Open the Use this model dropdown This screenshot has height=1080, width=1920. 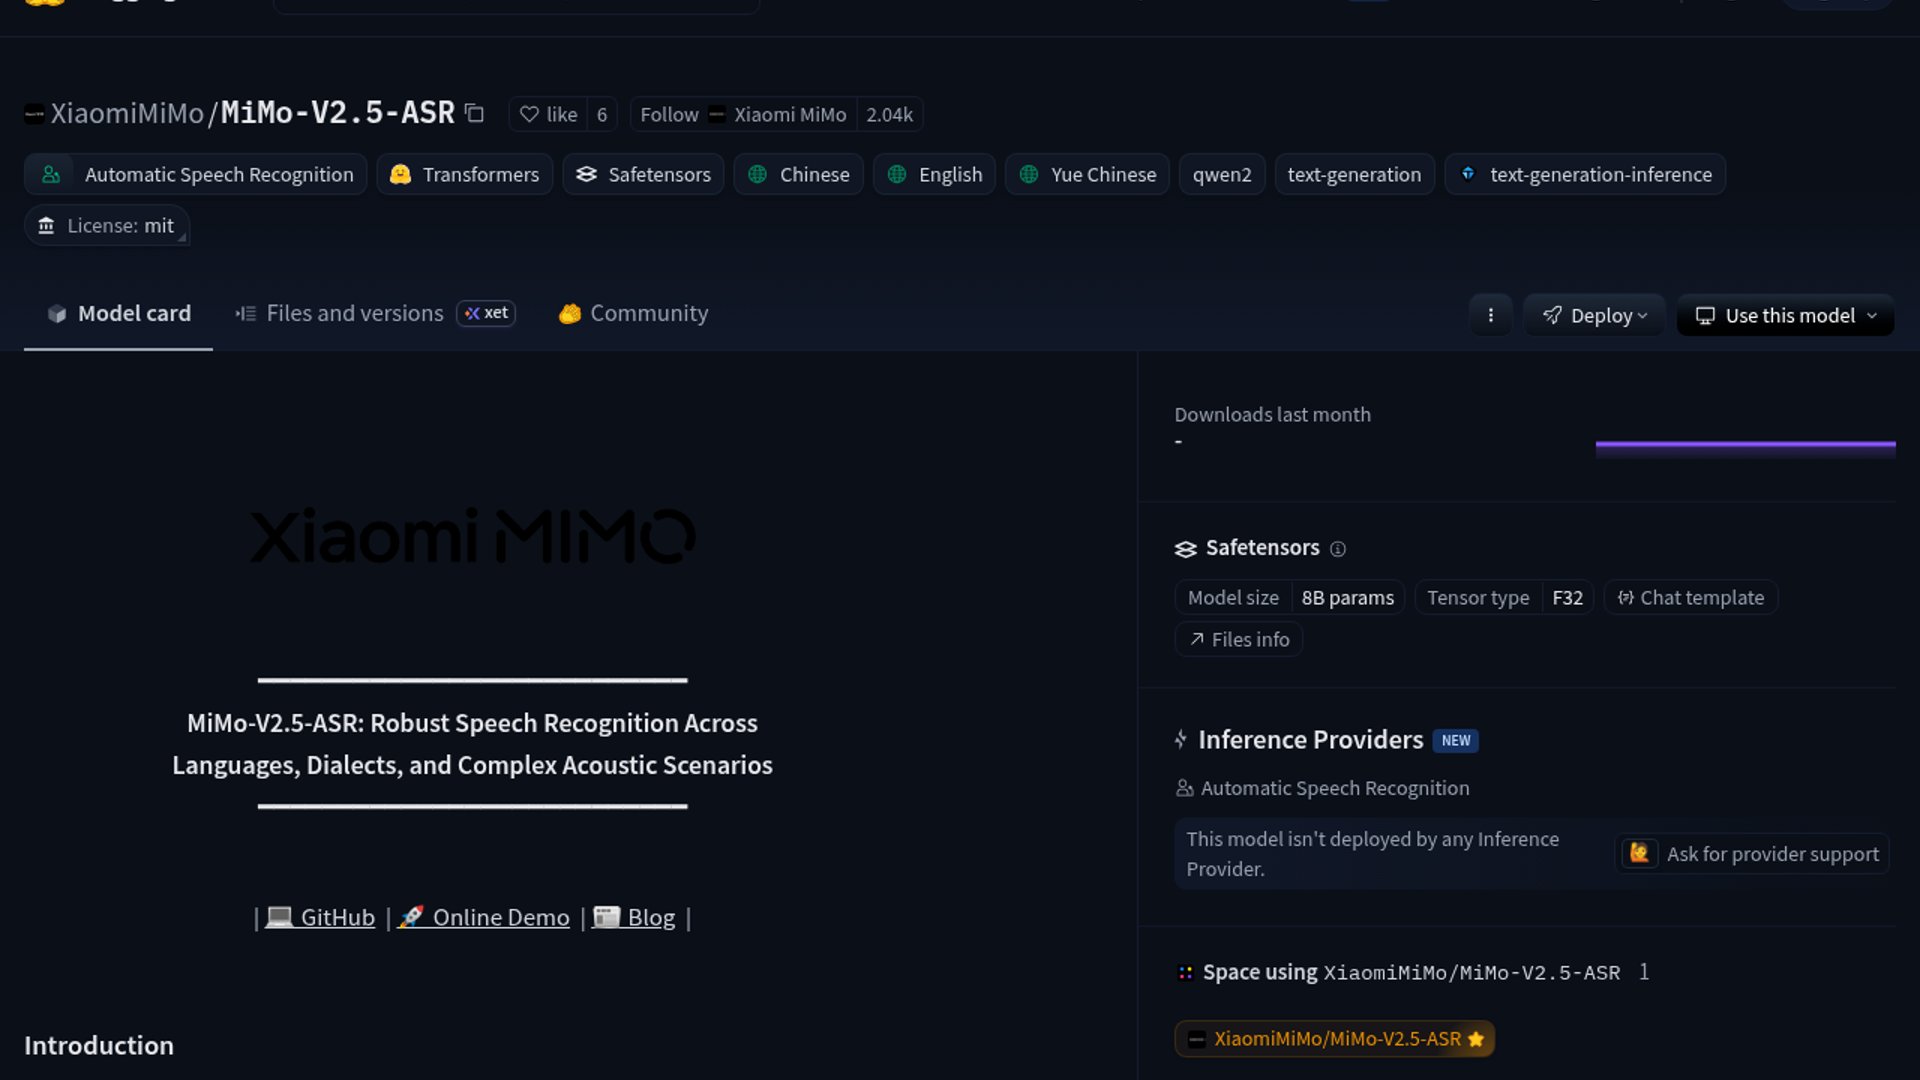[x=1786, y=315]
